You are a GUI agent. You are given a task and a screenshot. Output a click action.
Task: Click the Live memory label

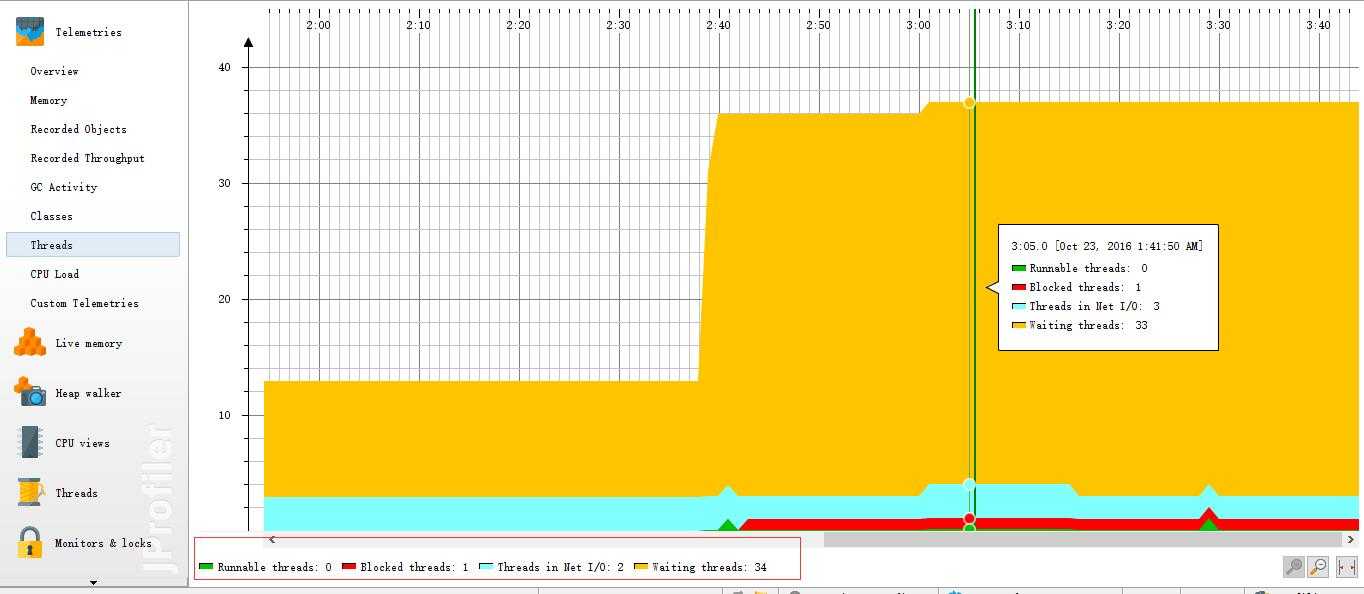[x=88, y=343]
